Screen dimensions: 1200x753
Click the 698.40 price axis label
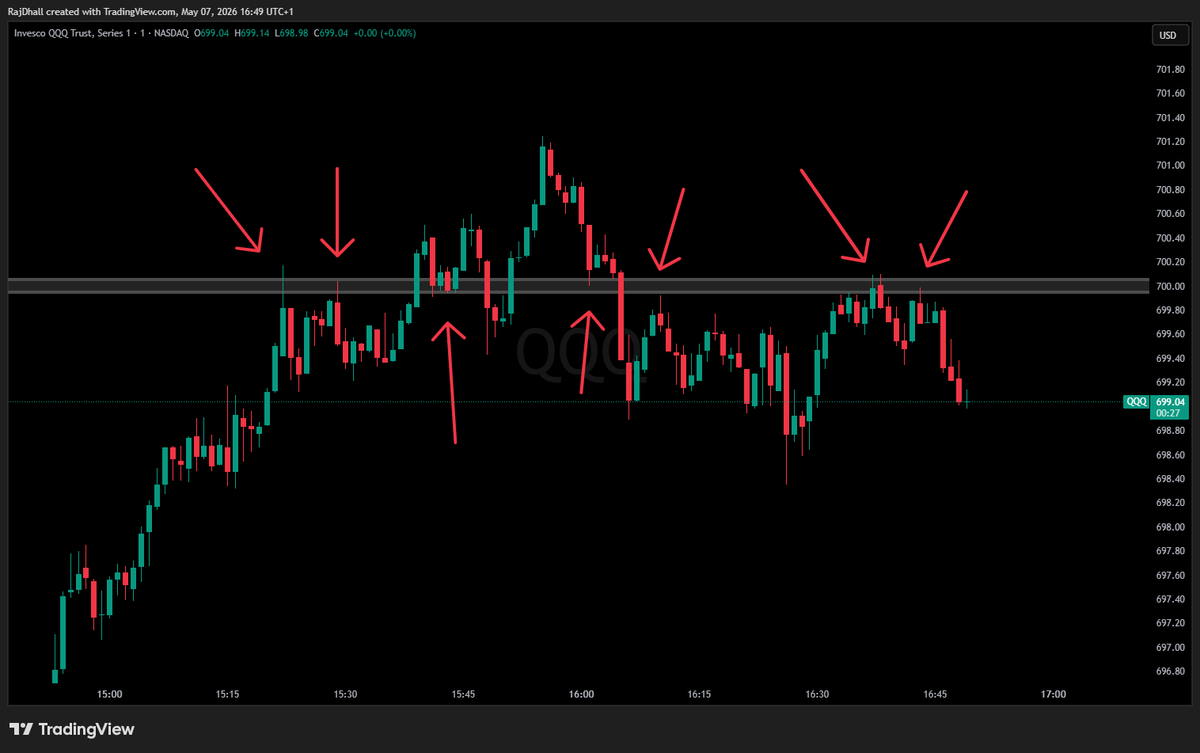pos(1170,479)
